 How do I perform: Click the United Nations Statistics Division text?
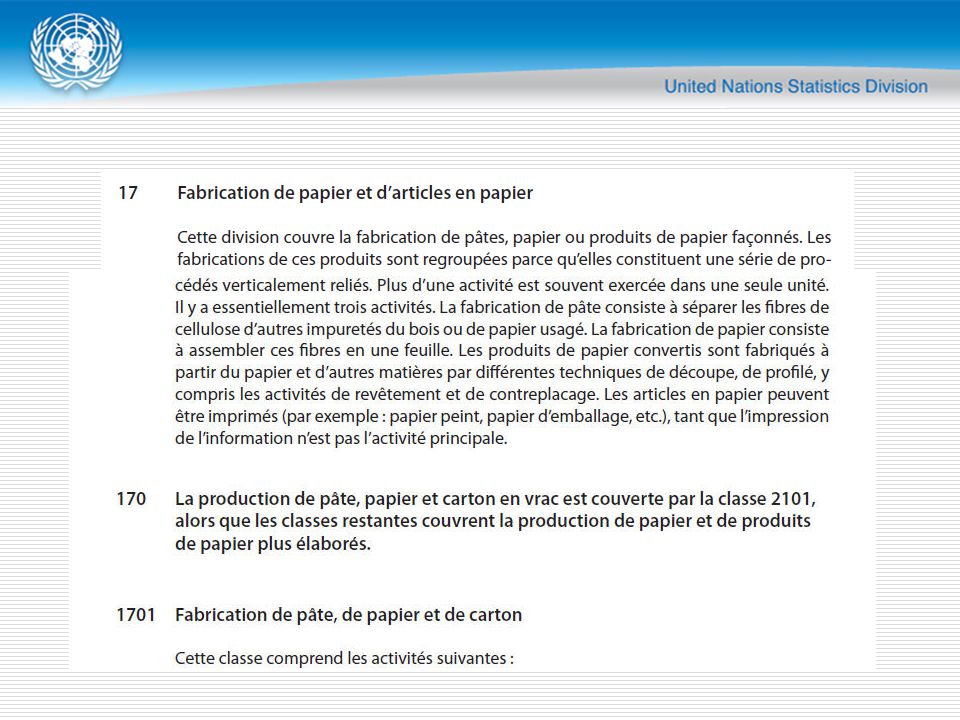pos(796,86)
